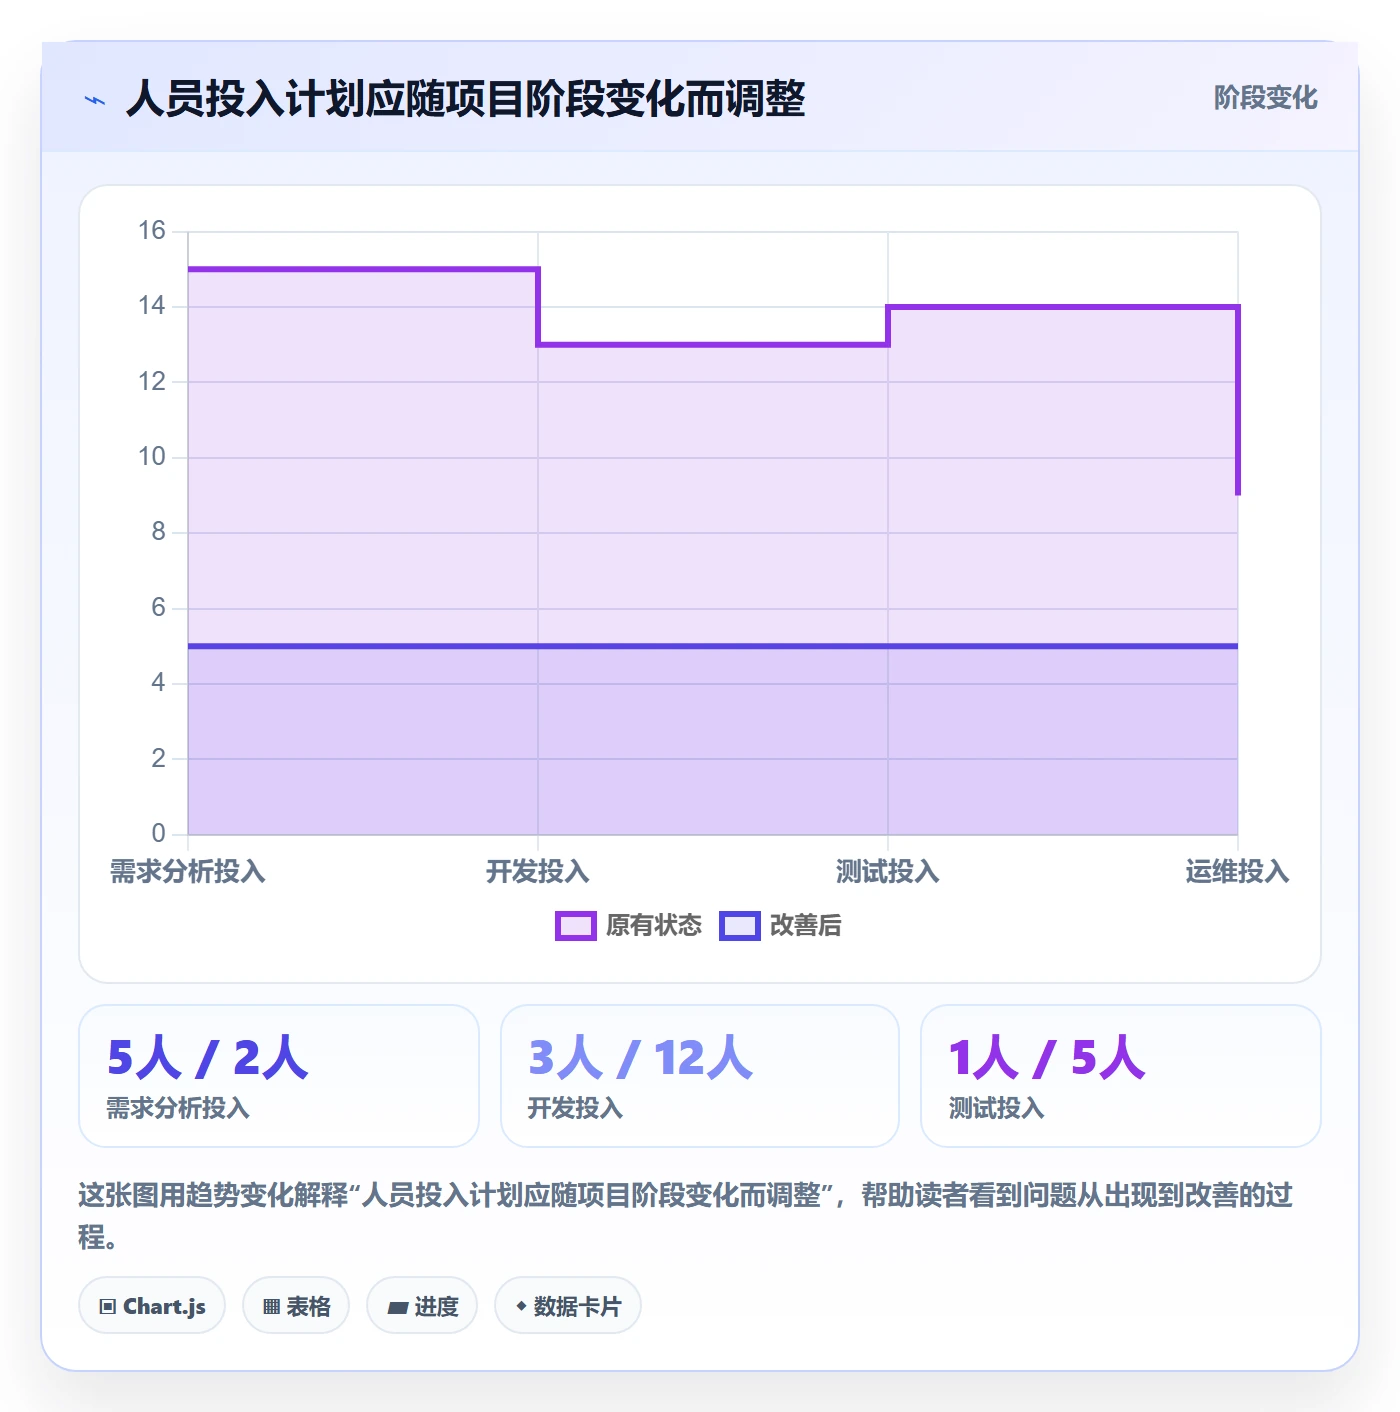Click the y-axis value 6
Viewport: 1400px width, 1412px height.
pyautogui.click(x=159, y=608)
